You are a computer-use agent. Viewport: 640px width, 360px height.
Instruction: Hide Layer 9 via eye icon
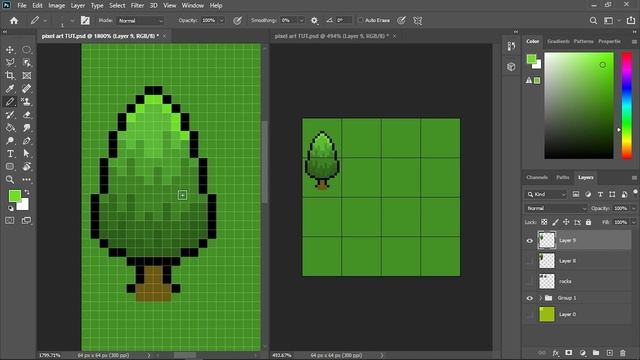(x=529, y=240)
